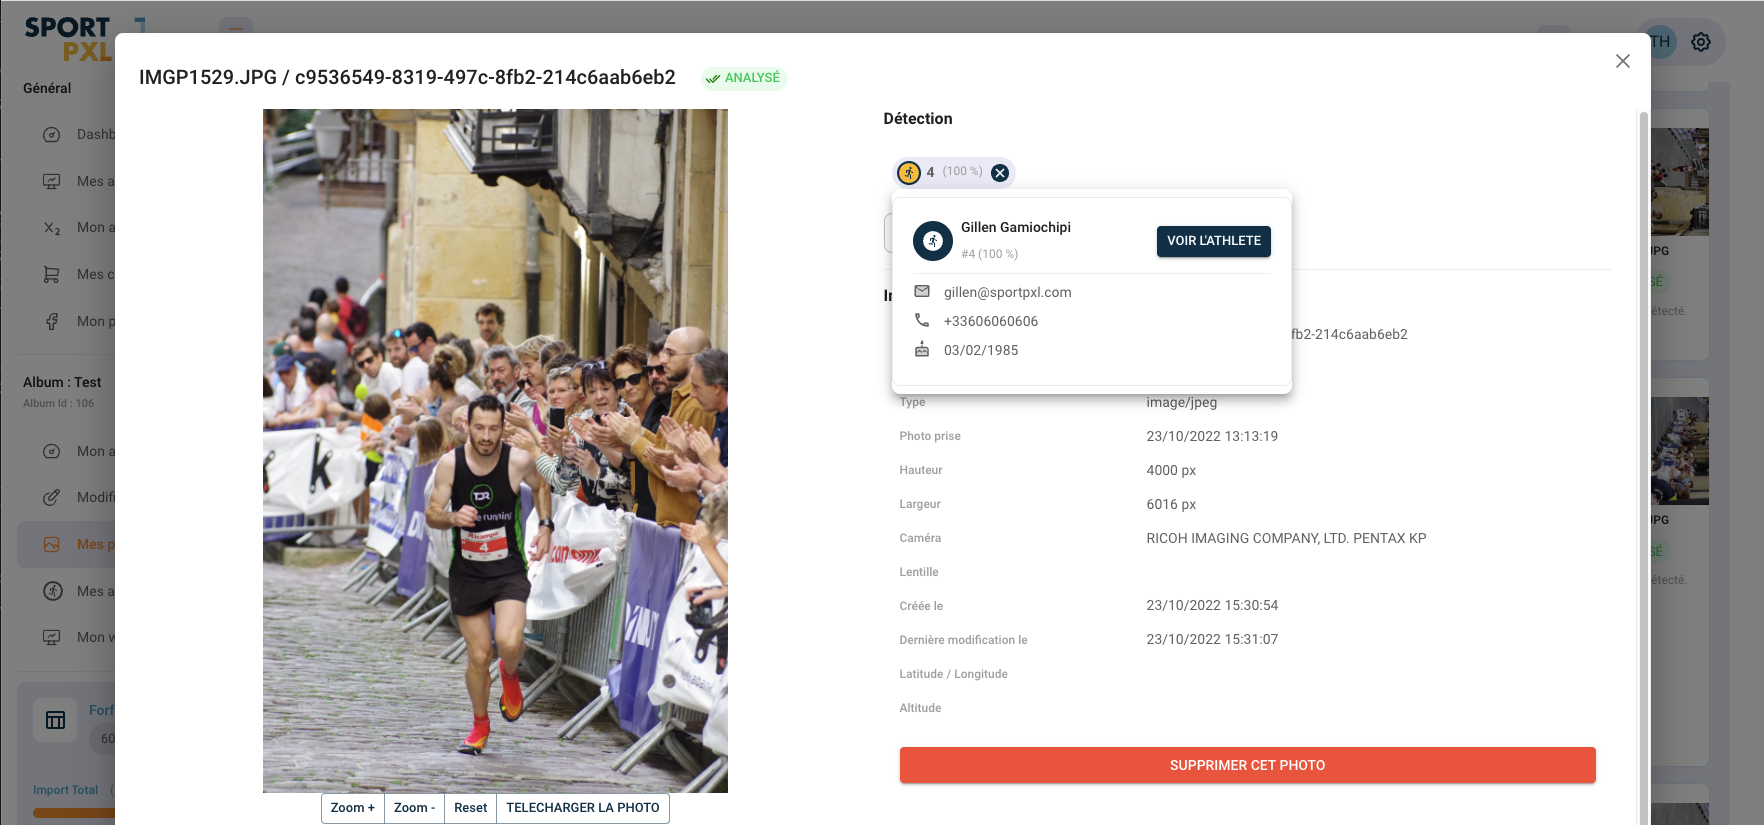The image size is (1764, 825).
Task: Click athlete name Gillen Gamiochipi
Action: click(1015, 227)
